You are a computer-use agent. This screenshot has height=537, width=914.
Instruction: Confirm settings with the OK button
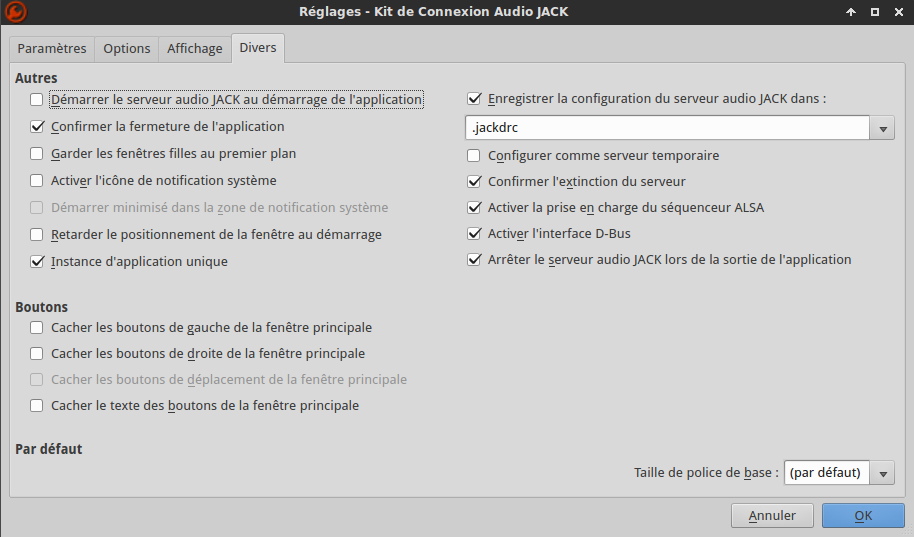click(863, 516)
